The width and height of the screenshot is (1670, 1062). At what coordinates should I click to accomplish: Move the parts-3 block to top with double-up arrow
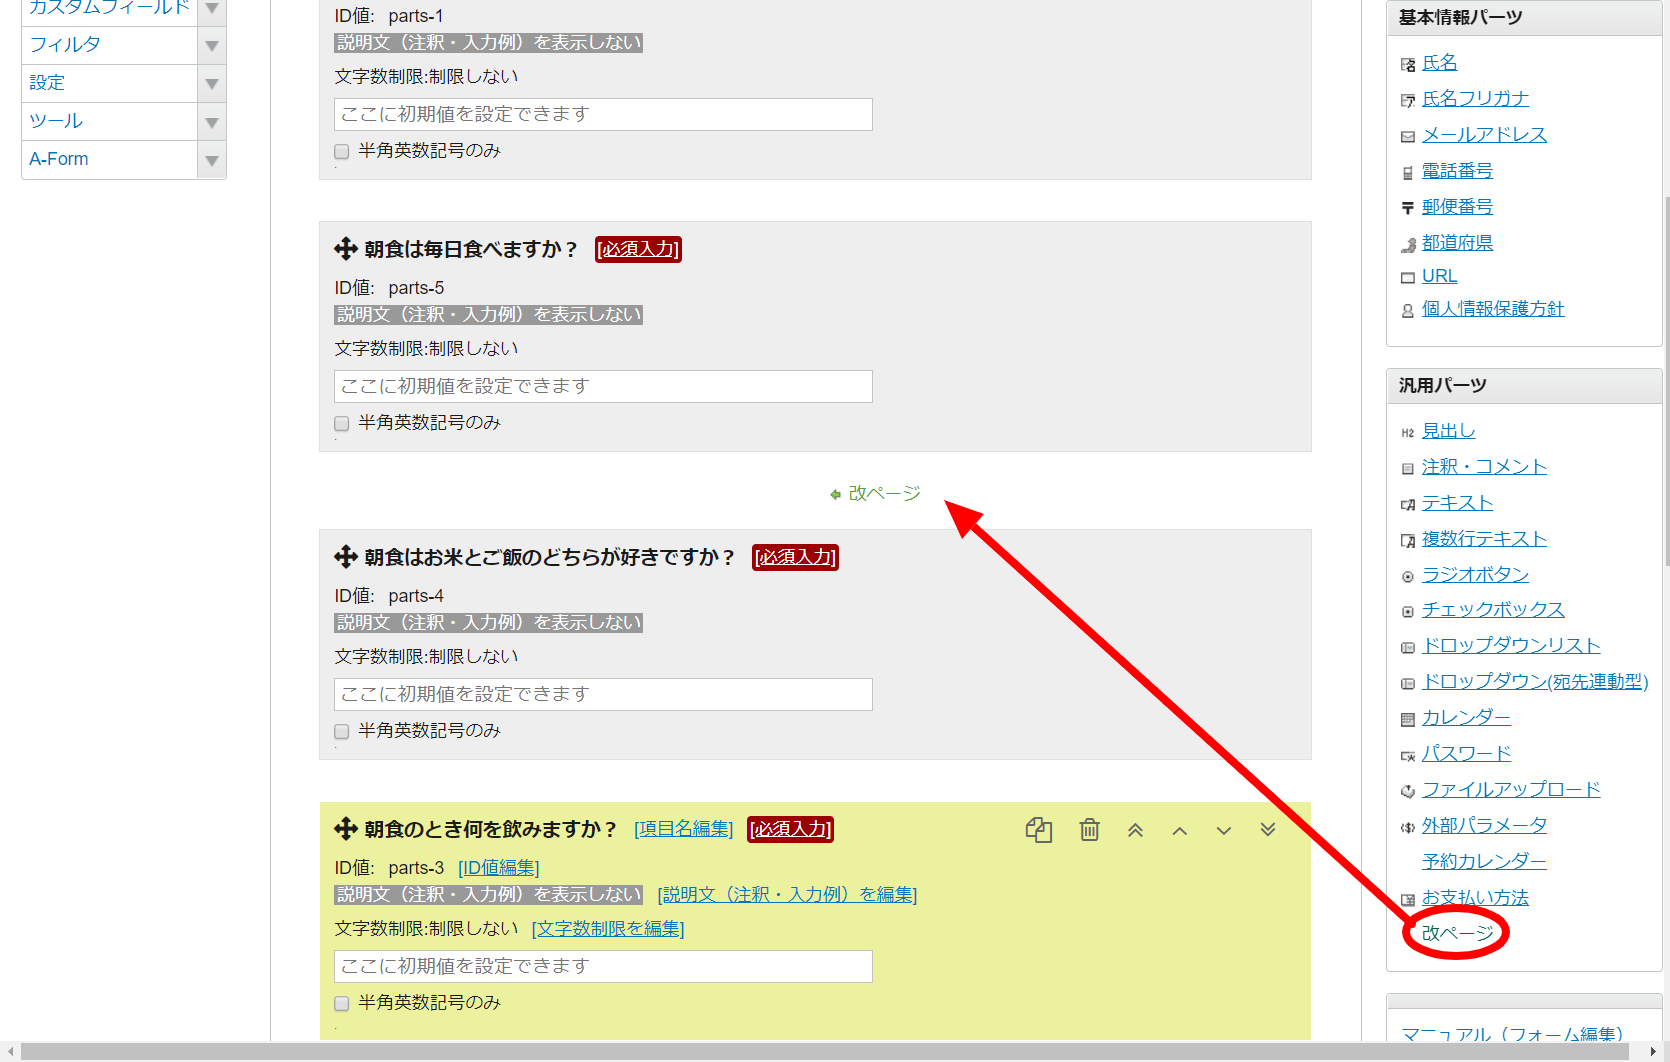pyautogui.click(x=1135, y=830)
